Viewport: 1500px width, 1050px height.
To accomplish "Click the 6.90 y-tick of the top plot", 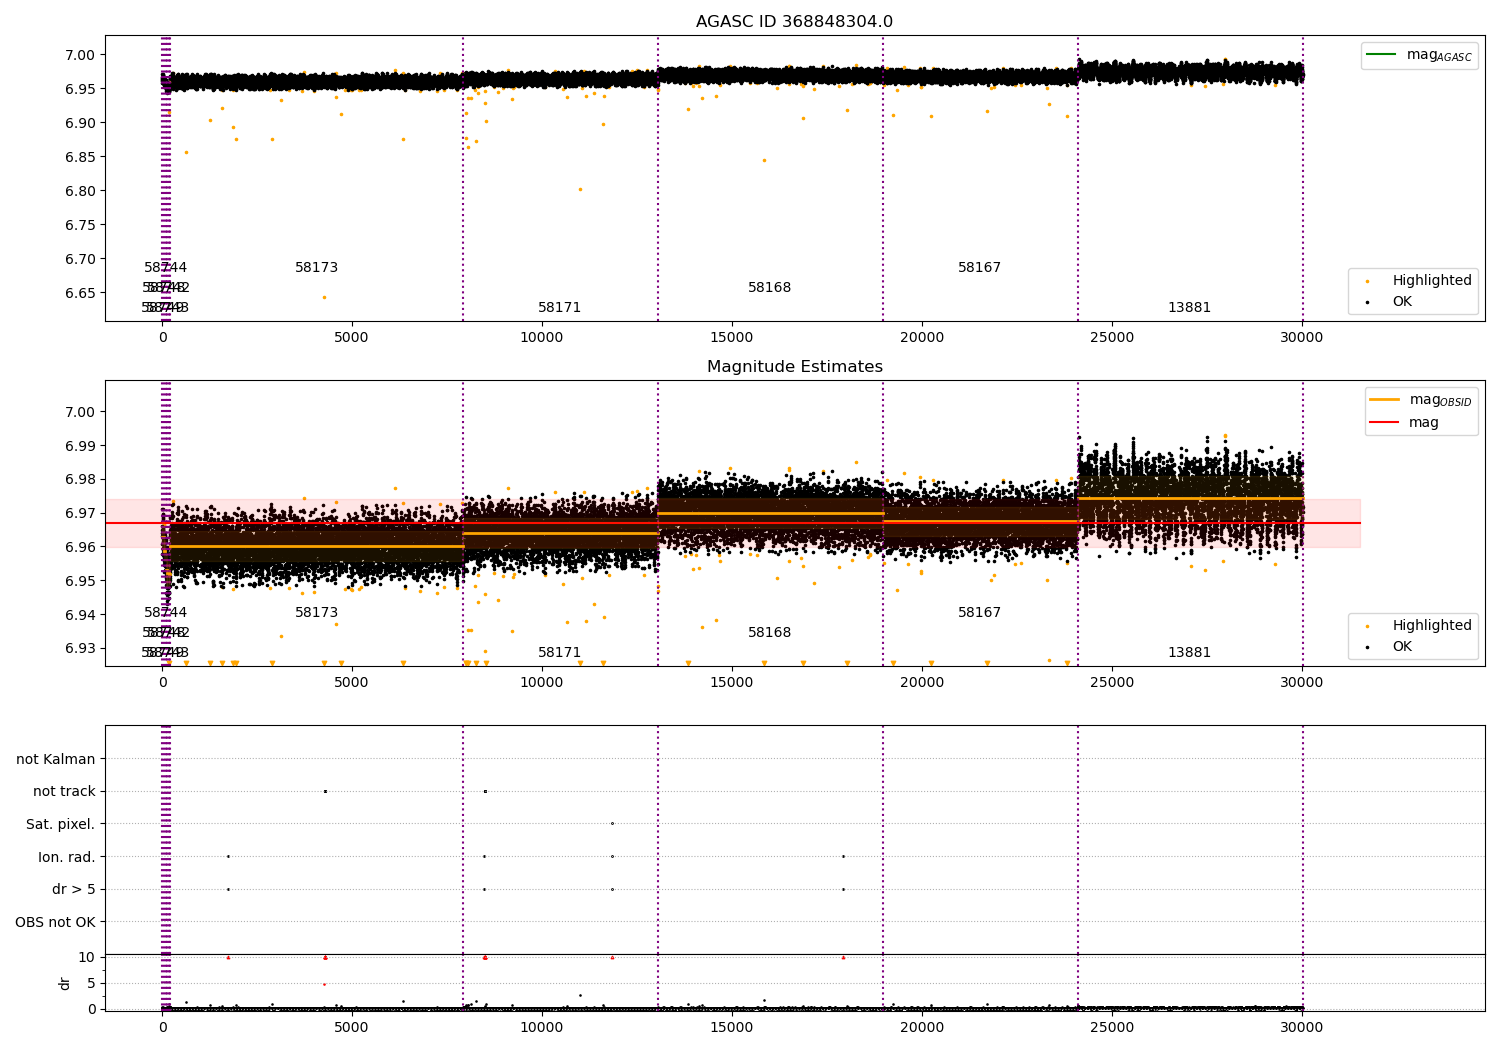I will pos(80,123).
